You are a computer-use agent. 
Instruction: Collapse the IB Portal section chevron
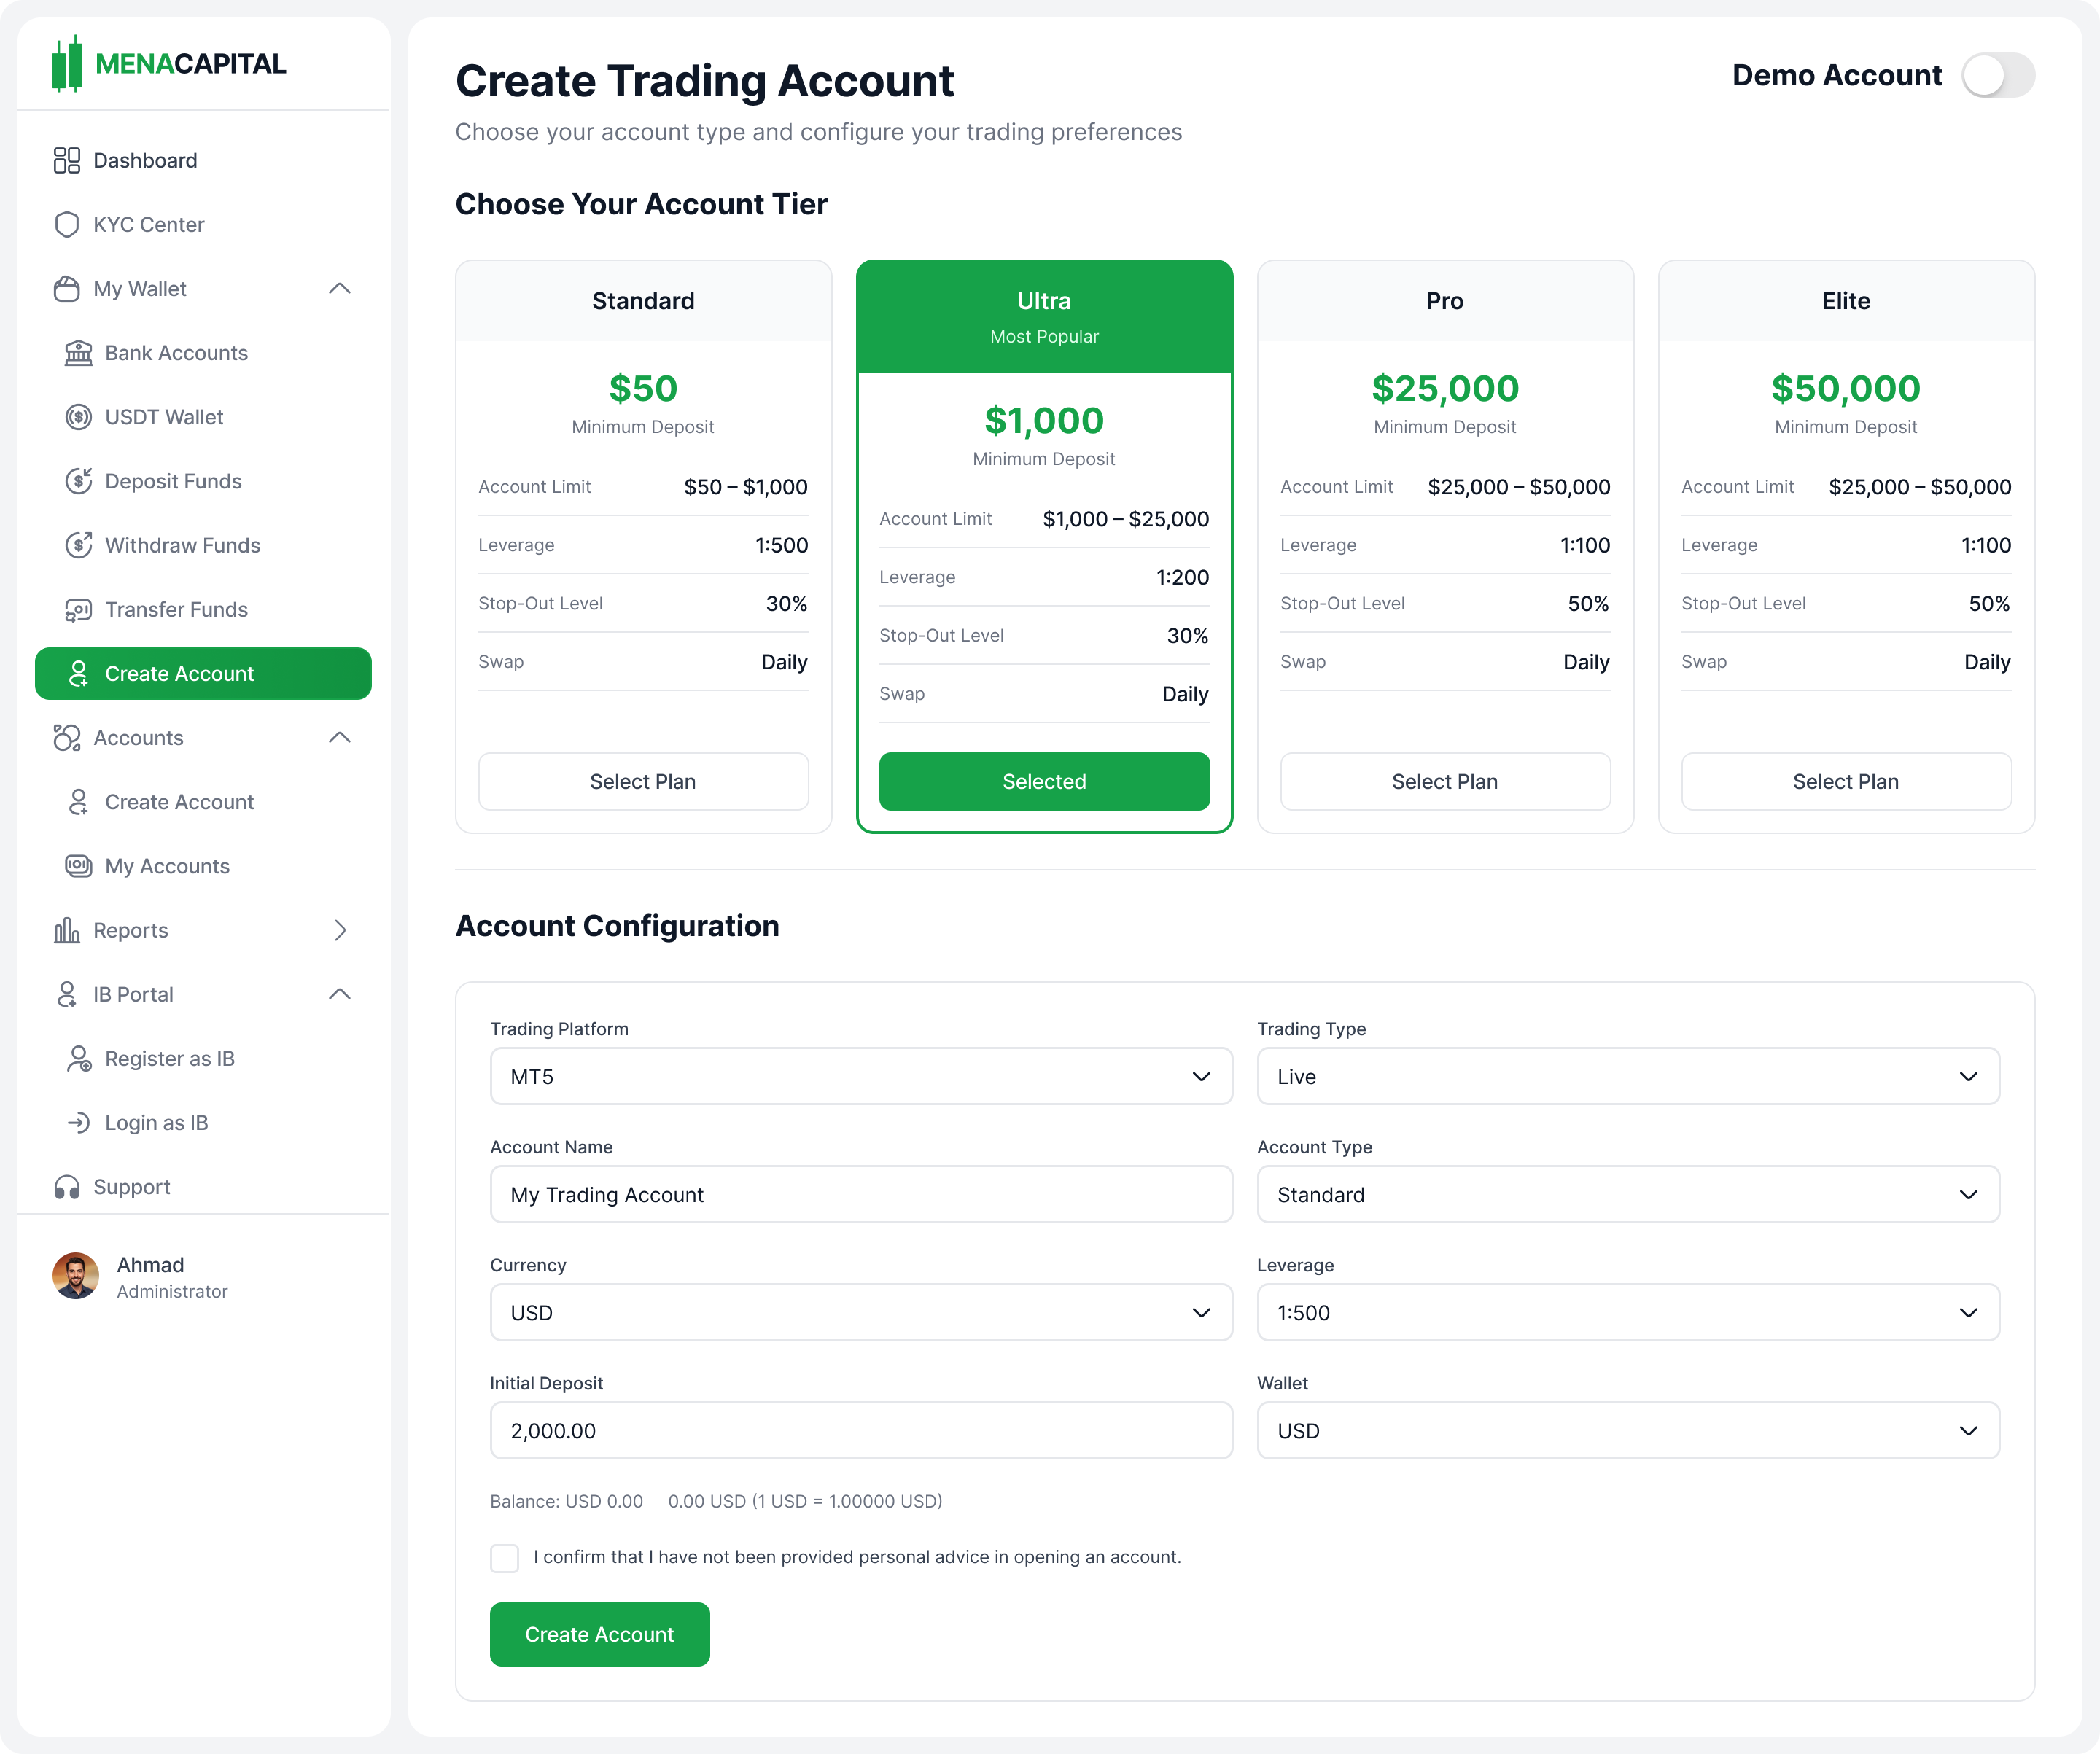[x=340, y=994]
